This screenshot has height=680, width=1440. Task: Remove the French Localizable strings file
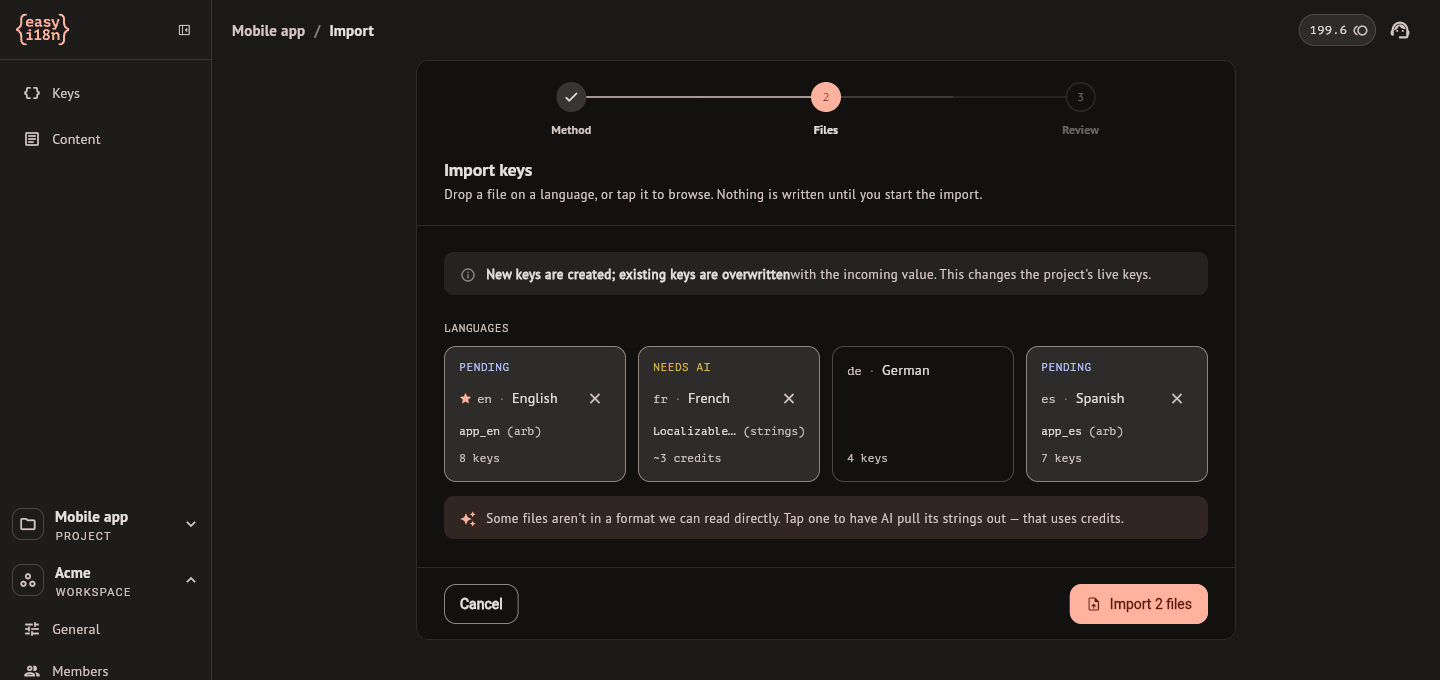pyautogui.click(x=789, y=398)
